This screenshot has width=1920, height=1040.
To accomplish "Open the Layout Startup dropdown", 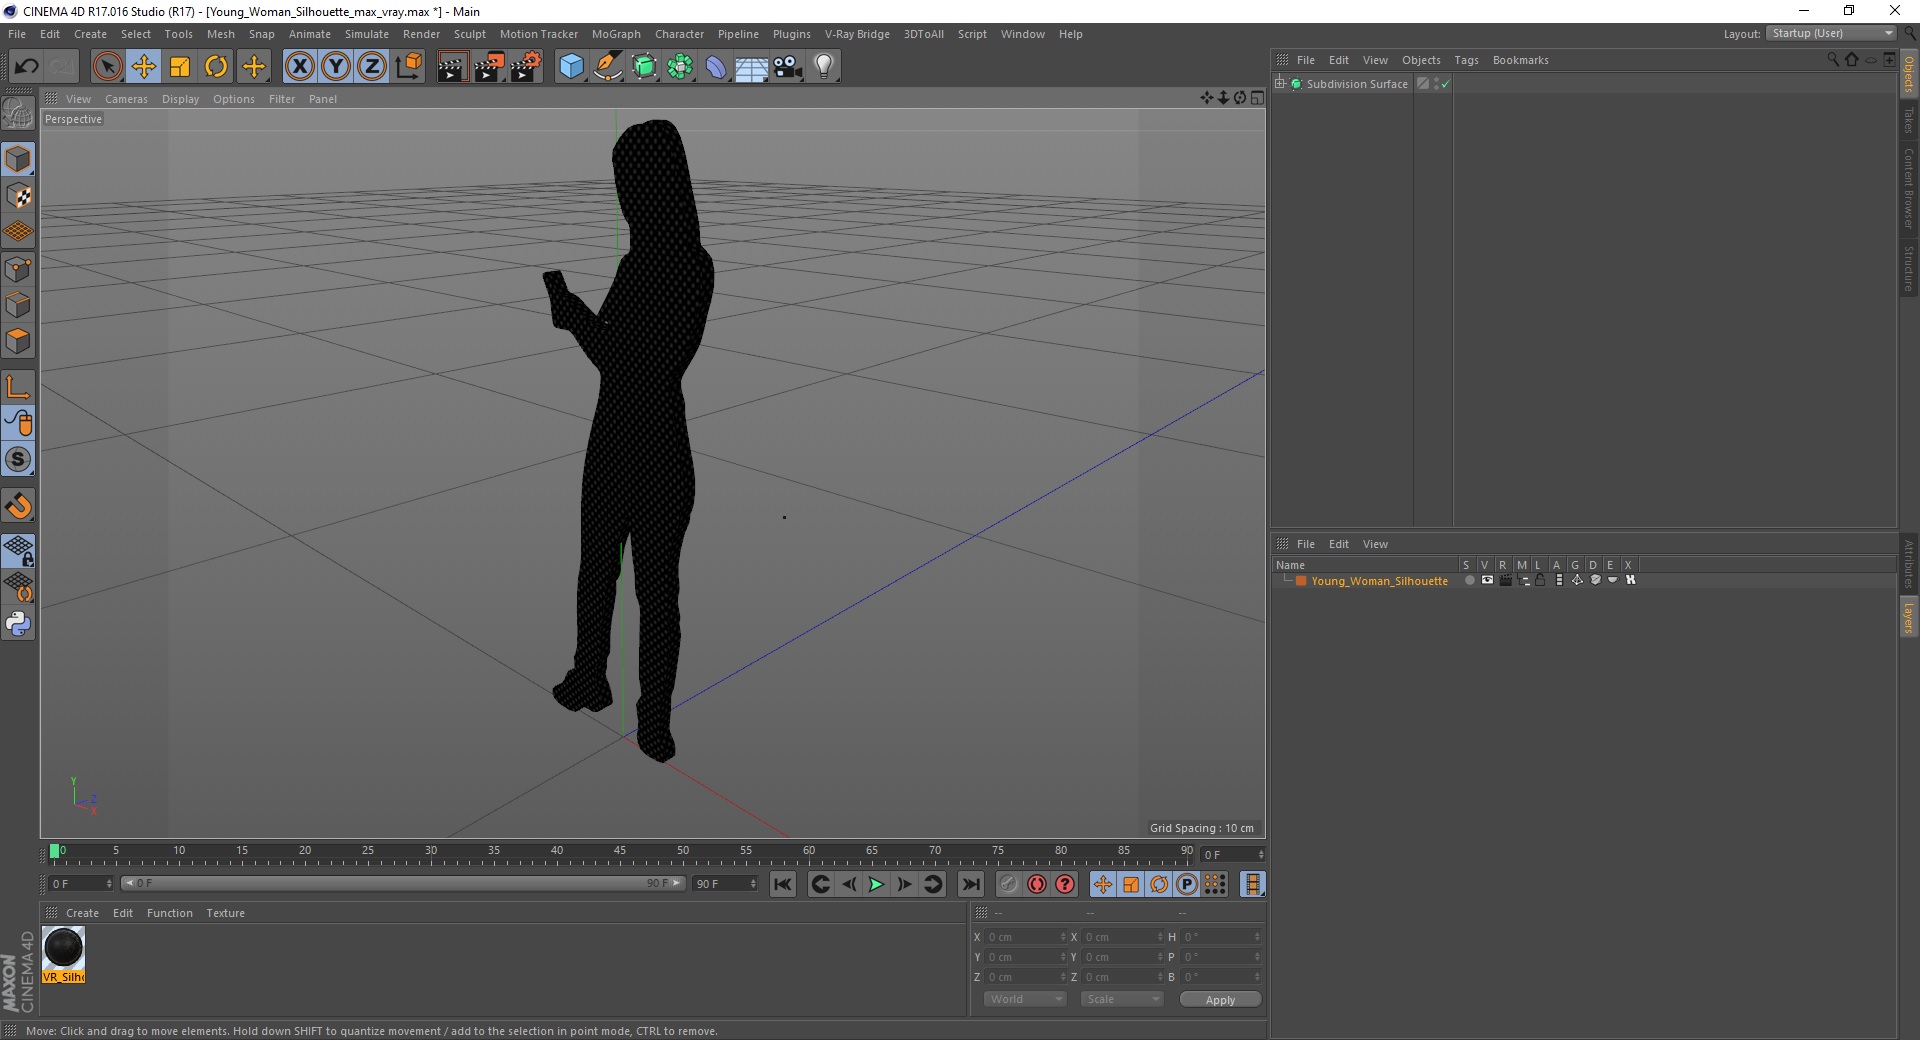I will 1832,33.
